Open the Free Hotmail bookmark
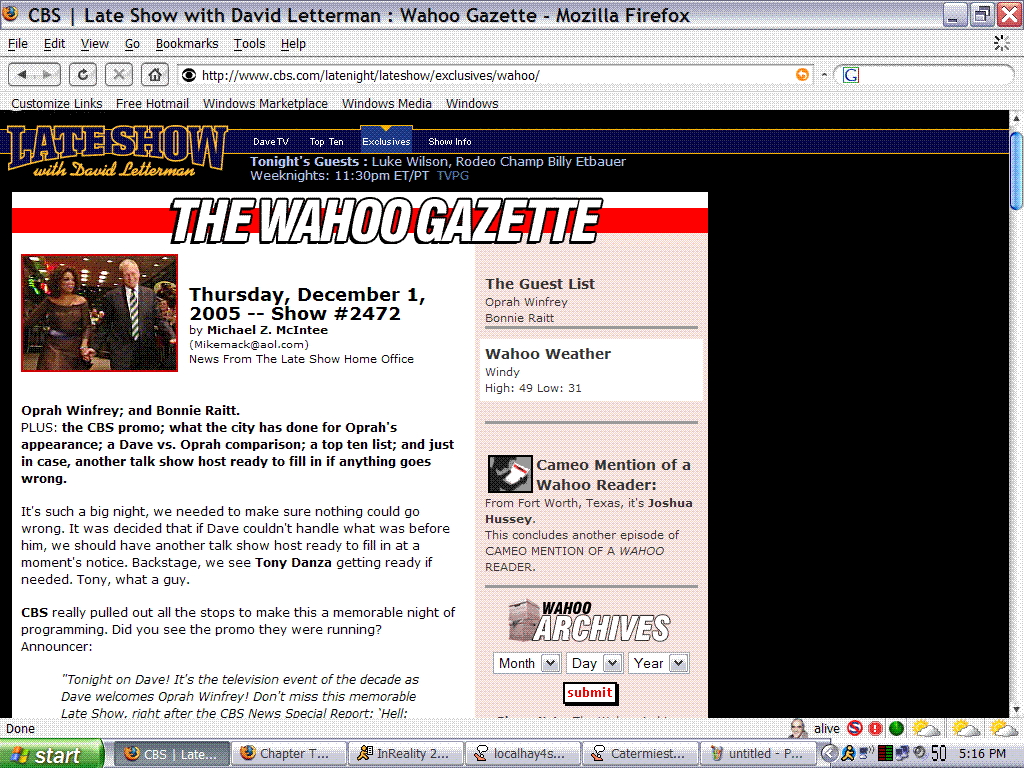1024x768 pixels. point(152,103)
